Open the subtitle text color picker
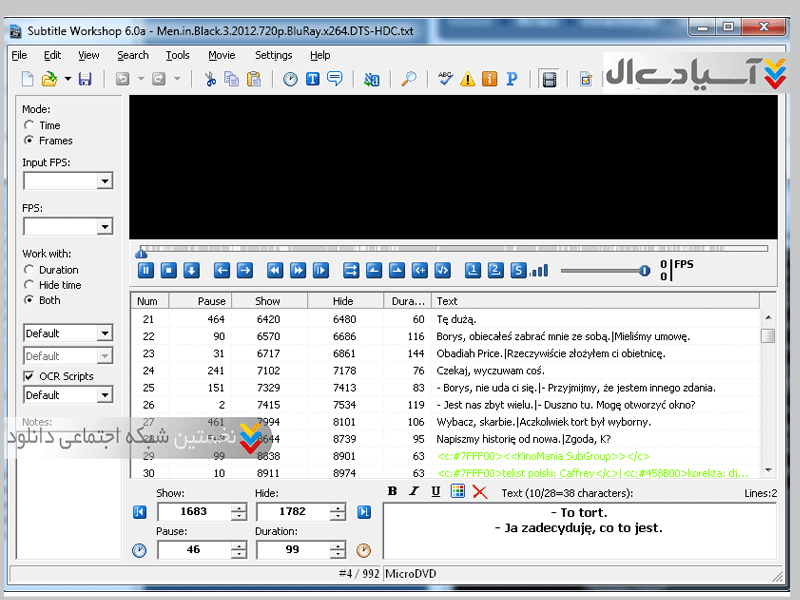This screenshot has height=600, width=800. (x=458, y=491)
